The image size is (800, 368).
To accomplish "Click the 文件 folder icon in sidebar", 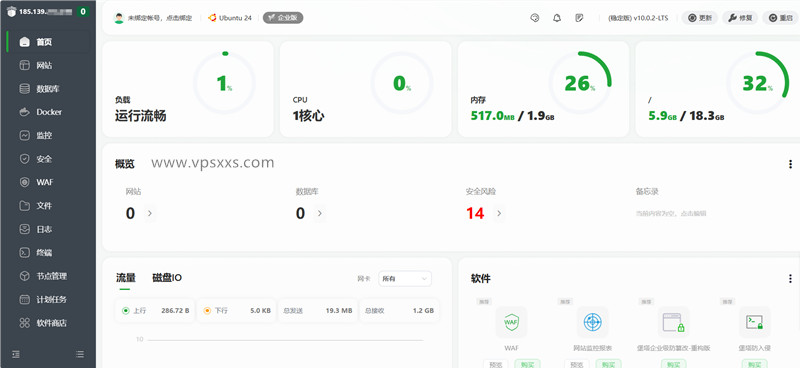I will (24, 206).
